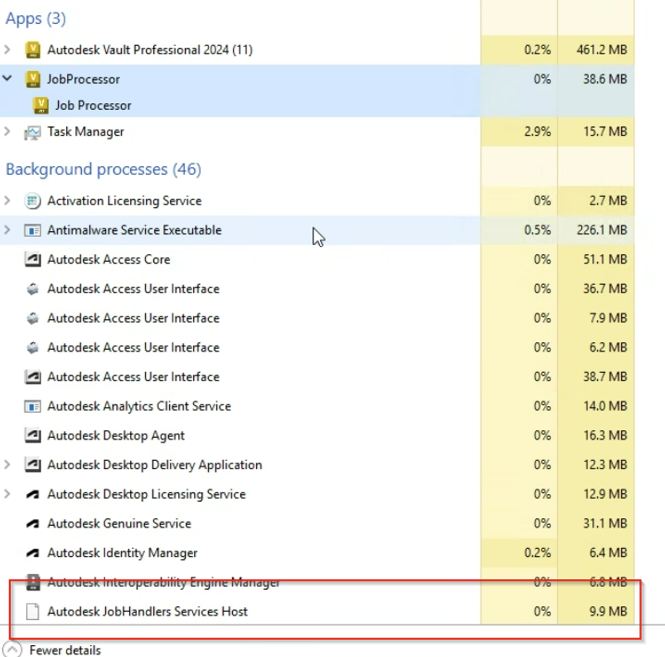Click the 15.7 MB memory value

pyautogui.click(x=605, y=131)
